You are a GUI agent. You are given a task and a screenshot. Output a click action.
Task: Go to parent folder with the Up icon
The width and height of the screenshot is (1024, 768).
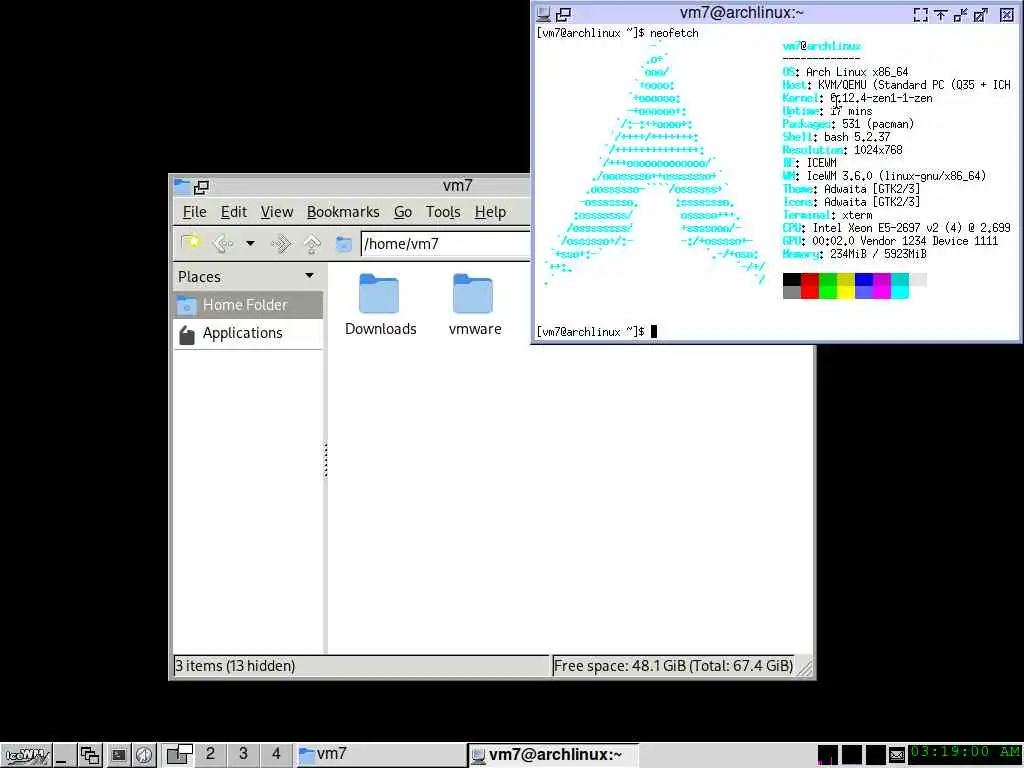click(312, 244)
